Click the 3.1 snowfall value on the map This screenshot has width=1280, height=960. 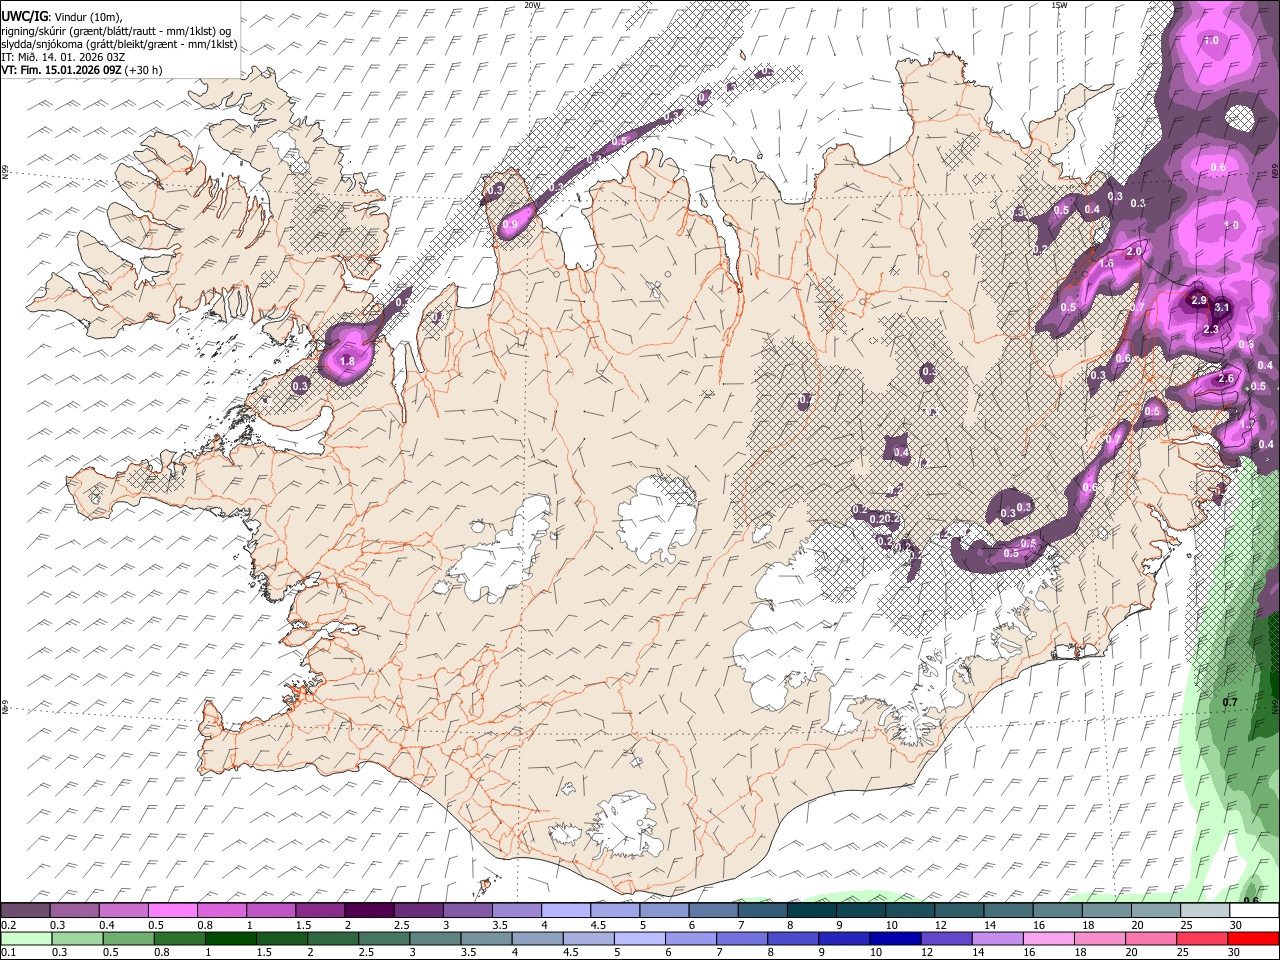click(1221, 309)
